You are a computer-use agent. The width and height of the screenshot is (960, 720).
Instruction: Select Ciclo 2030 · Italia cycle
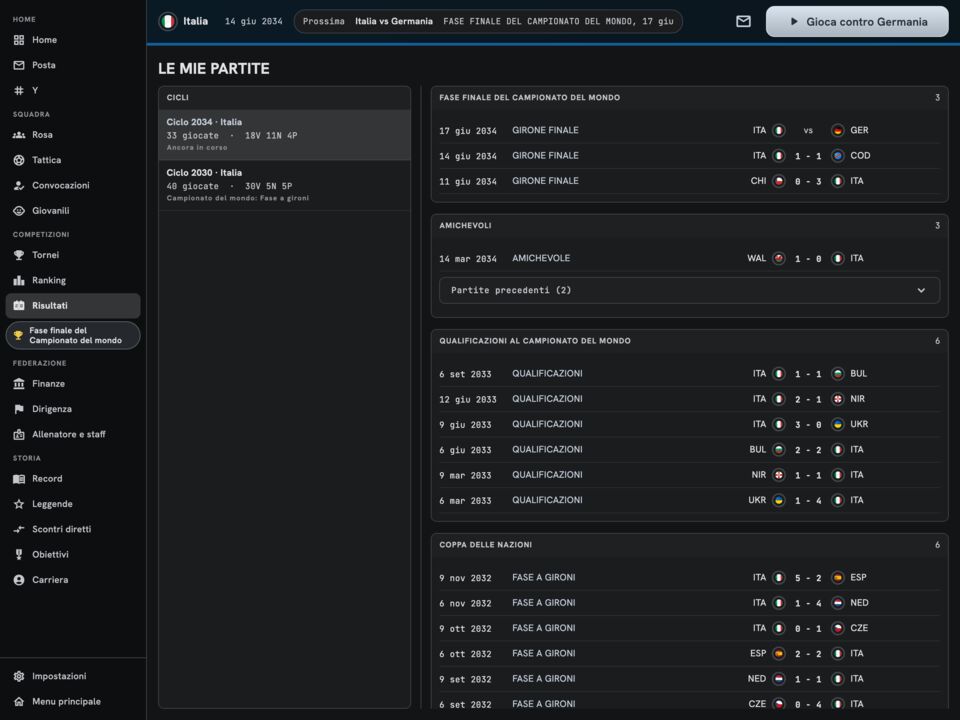[285, 186]
